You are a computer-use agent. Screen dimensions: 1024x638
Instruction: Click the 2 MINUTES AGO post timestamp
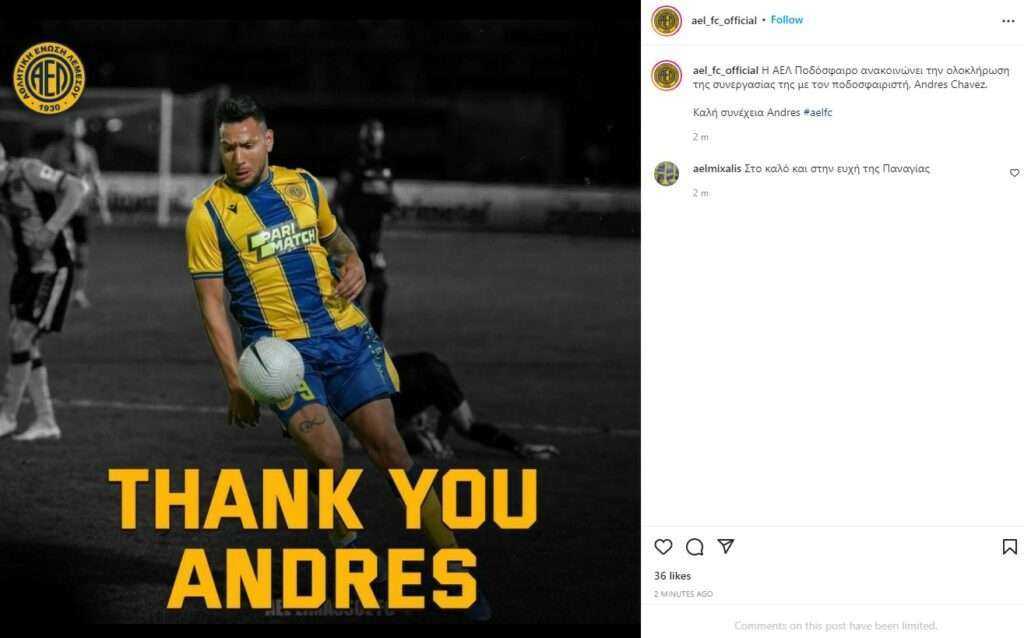click(683, 594)
